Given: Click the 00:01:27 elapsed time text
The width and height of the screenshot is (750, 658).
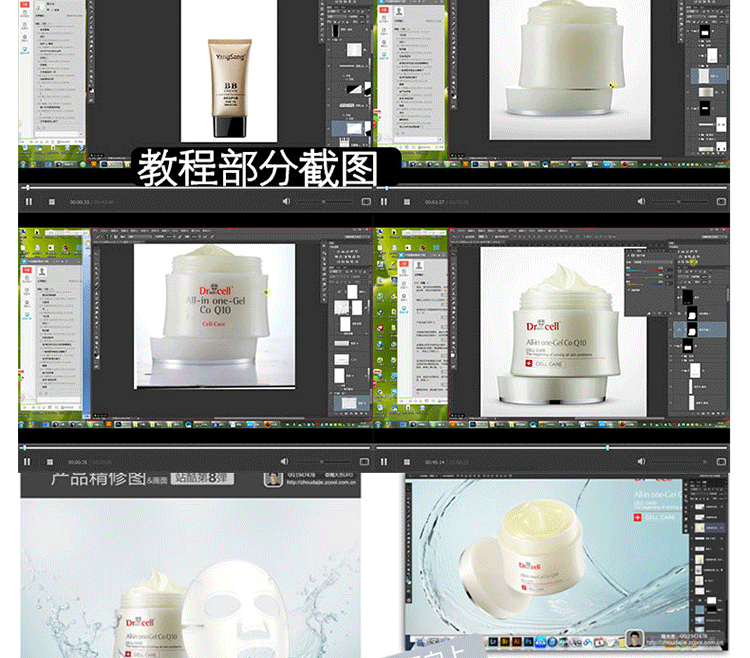Looking at the screenshot, I should click(435, 202).
